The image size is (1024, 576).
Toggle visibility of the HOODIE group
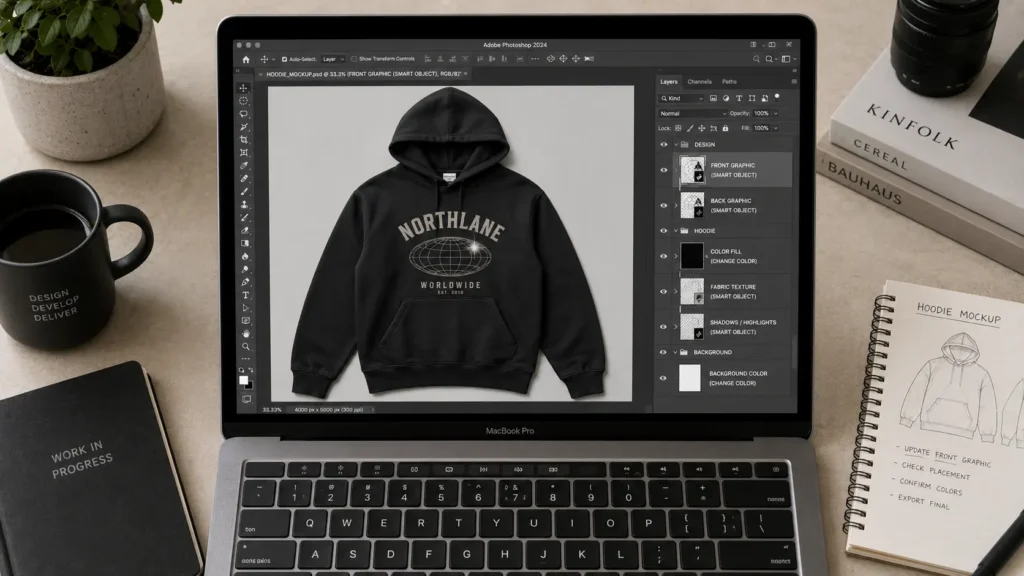[664, 231]
